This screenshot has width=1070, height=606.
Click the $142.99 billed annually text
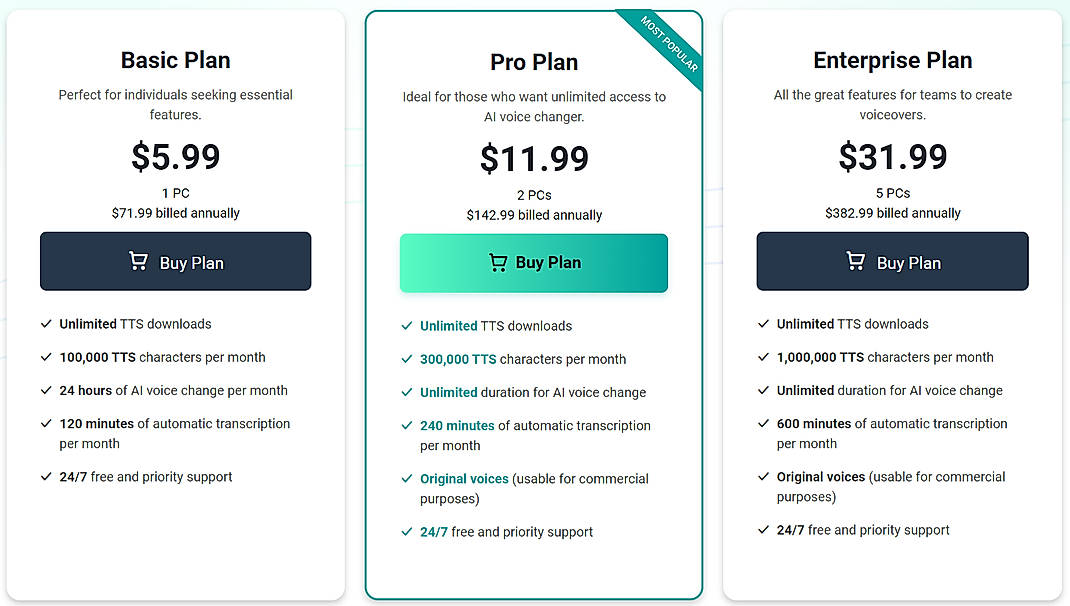533,213
